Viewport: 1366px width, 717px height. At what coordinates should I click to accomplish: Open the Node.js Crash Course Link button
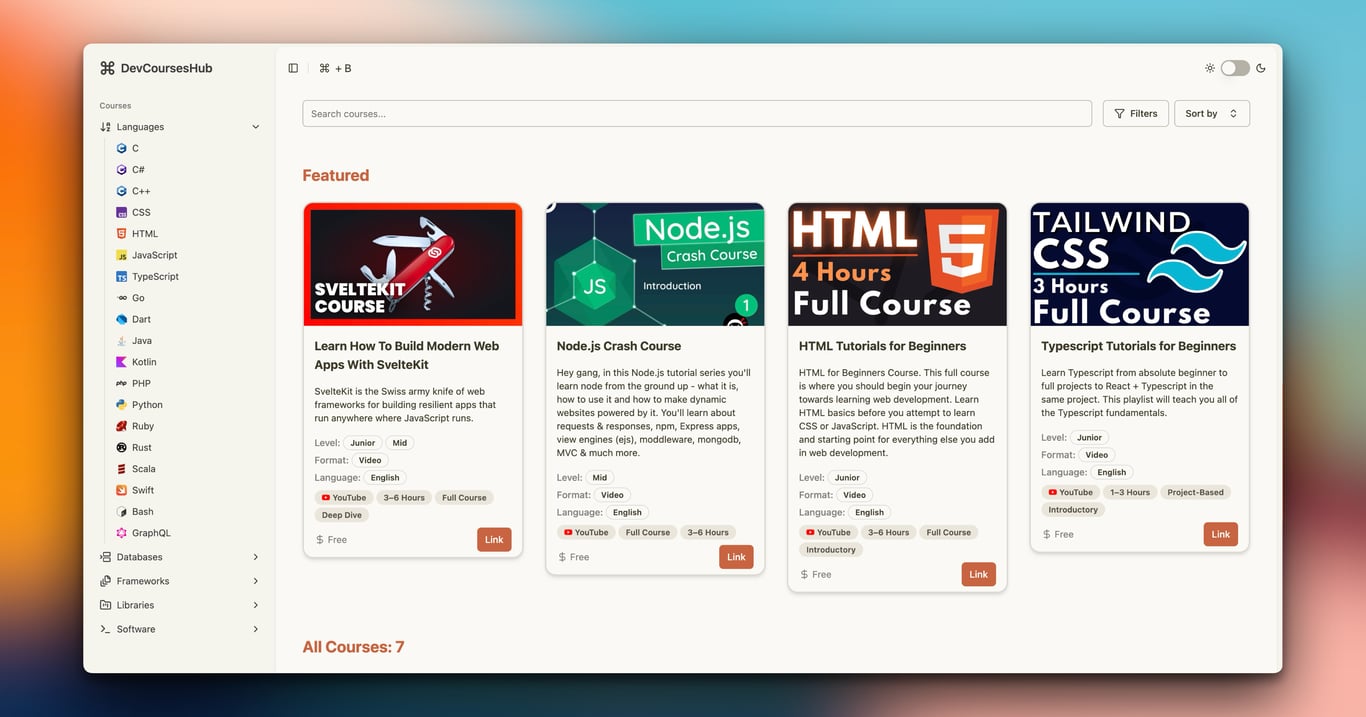[x=736, y=557]
